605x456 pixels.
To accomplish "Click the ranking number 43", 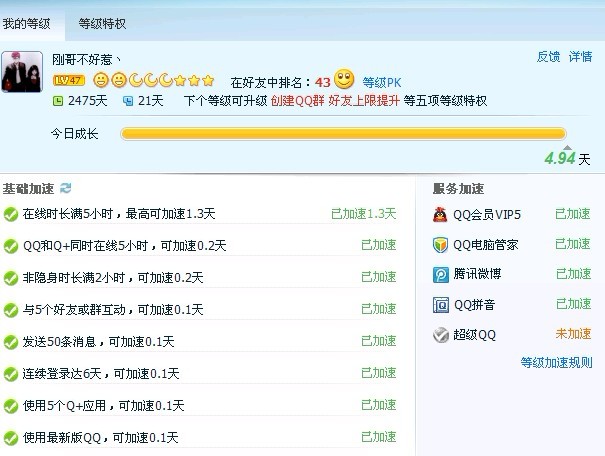I will [323, 82].
